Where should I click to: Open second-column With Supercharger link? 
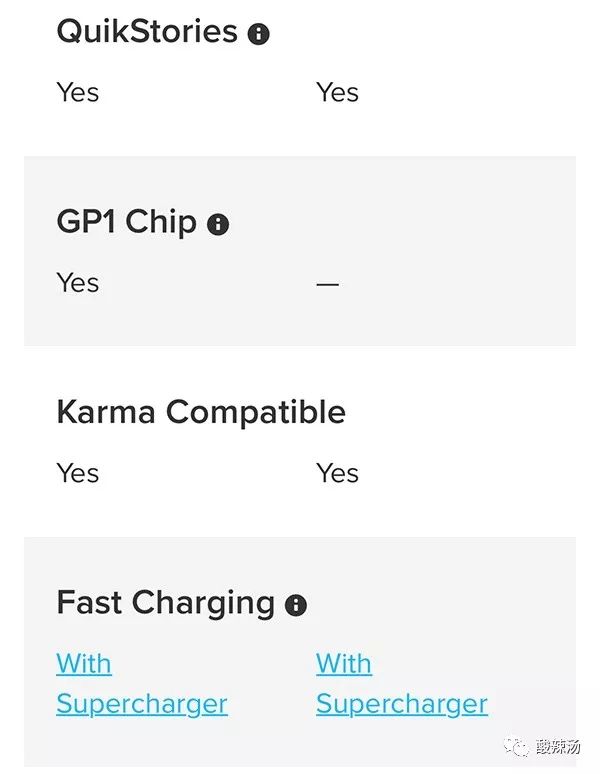401,684
